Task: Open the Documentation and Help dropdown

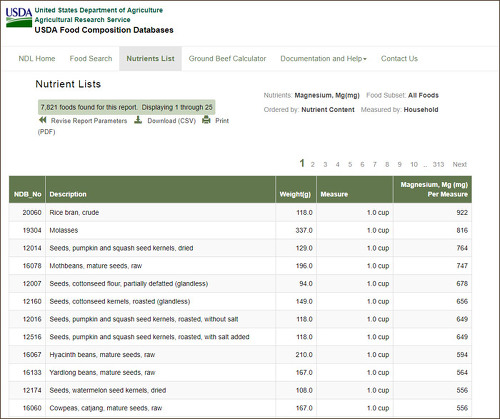Action: tap(323, 59)
